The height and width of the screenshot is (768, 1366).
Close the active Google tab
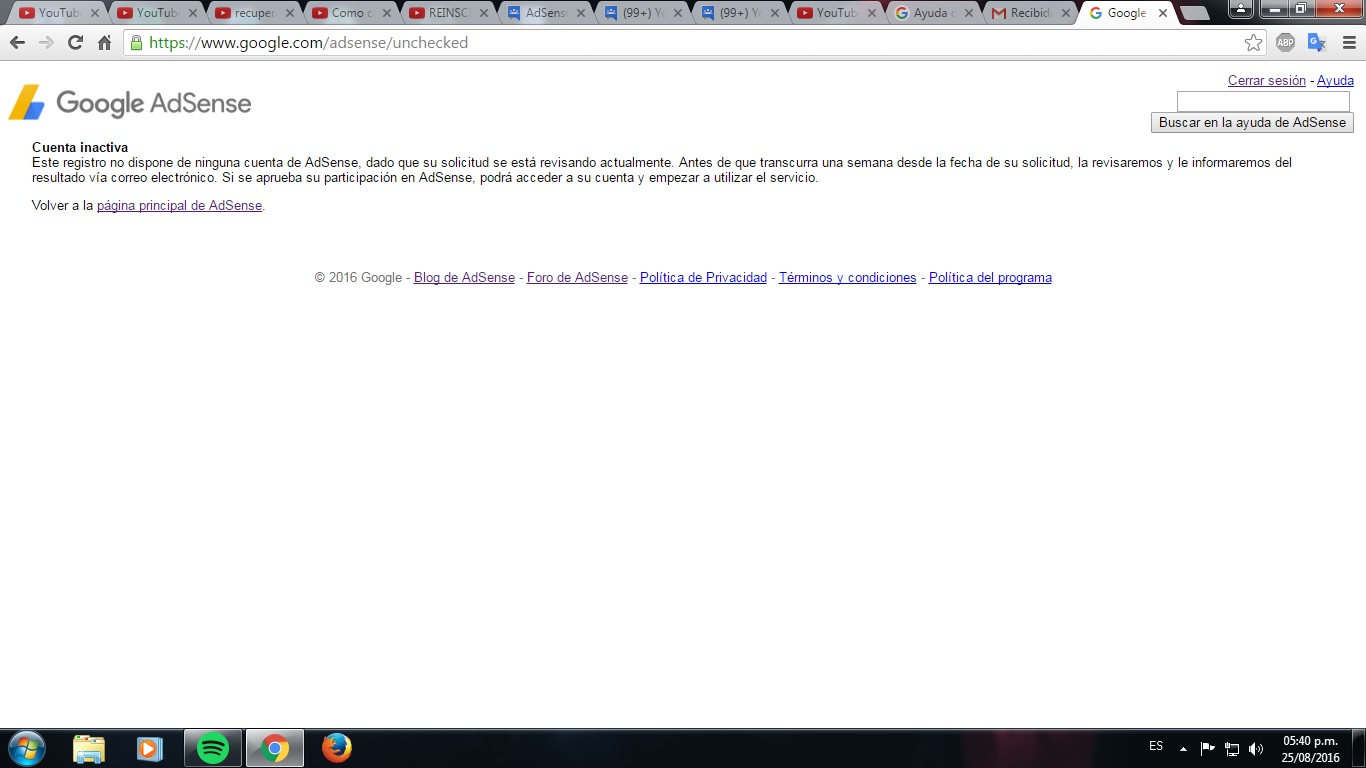pyautogui.click(x=1163, y=13)
